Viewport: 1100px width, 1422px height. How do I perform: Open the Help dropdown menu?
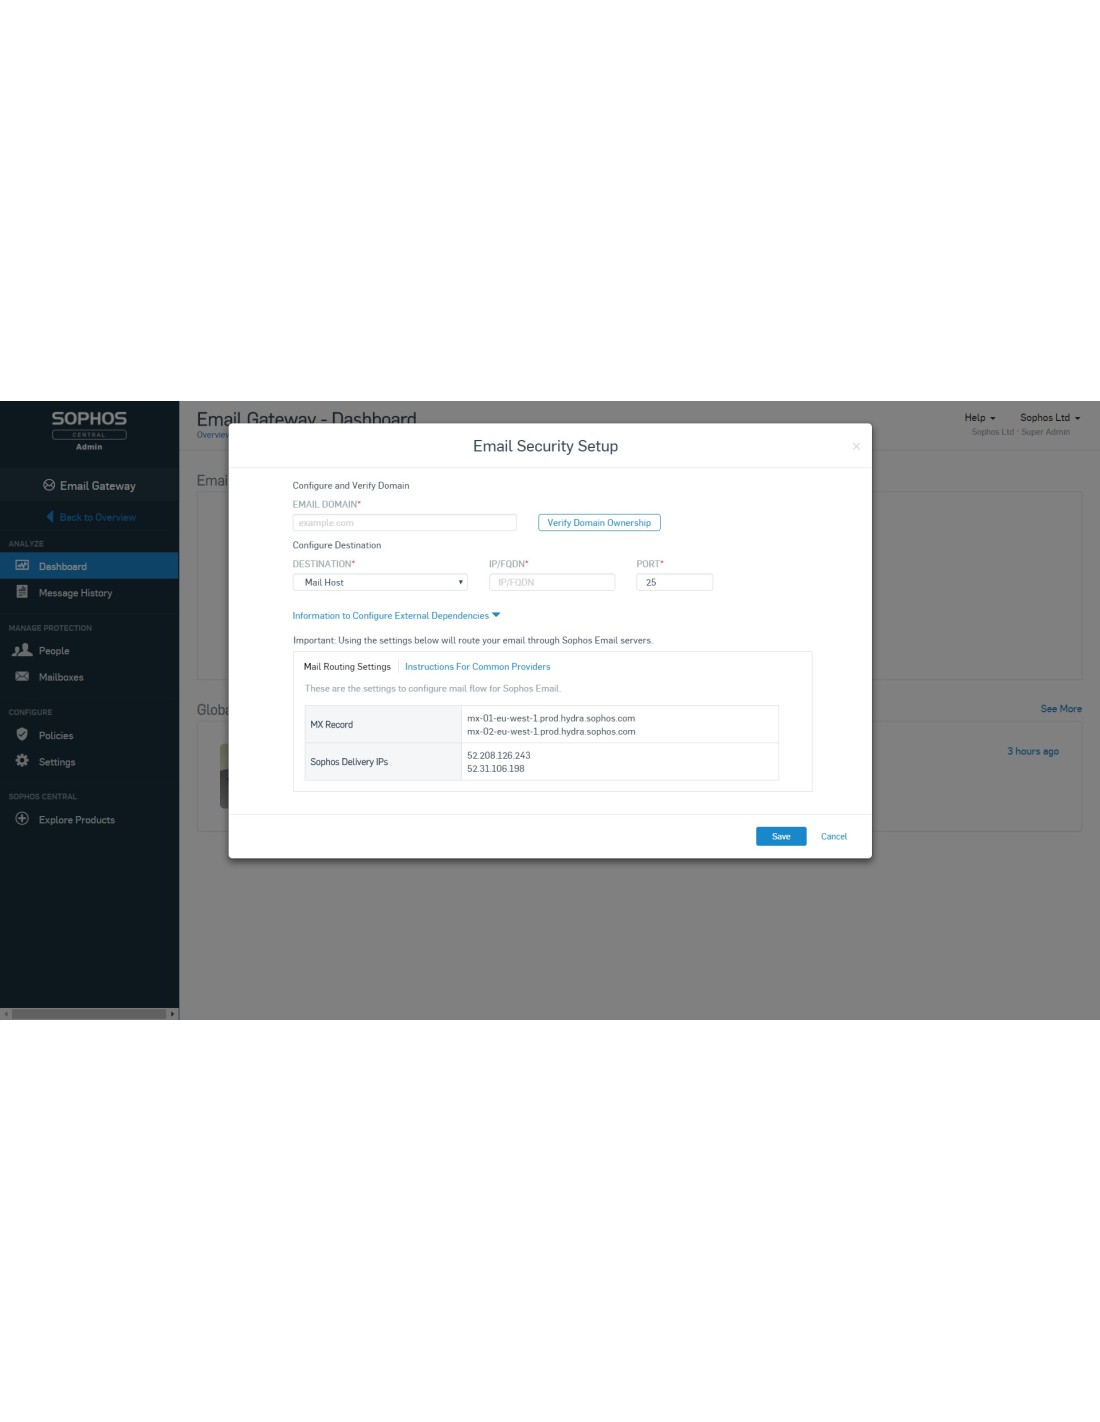[979, 418]
